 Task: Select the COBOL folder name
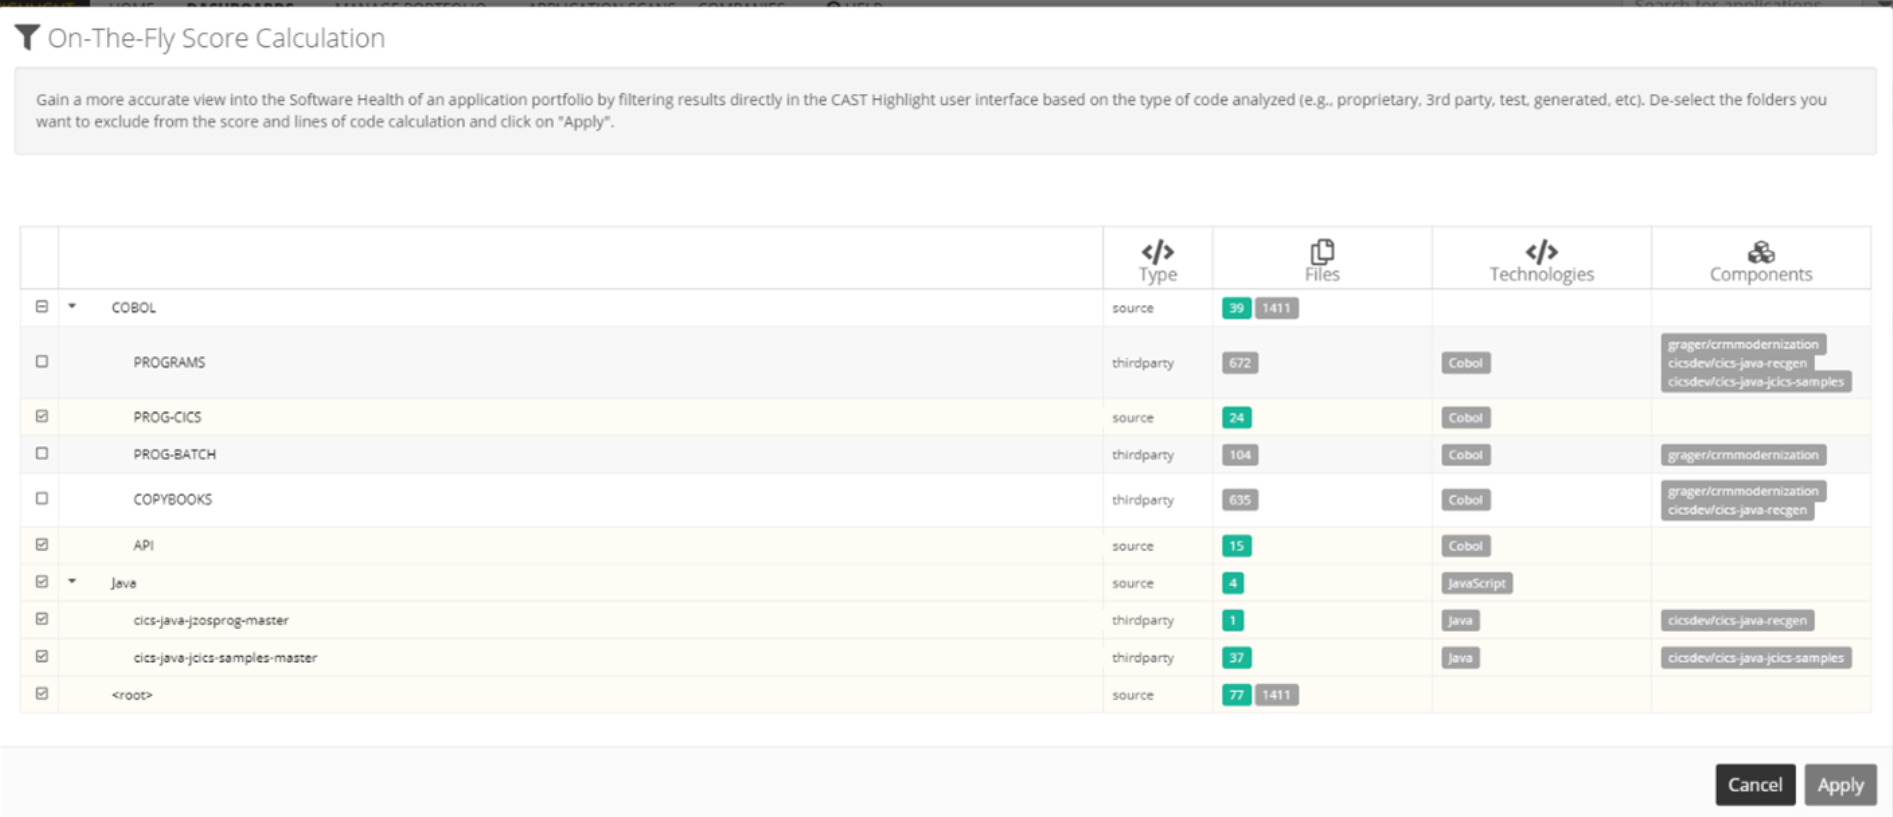[x=133, y=308]
